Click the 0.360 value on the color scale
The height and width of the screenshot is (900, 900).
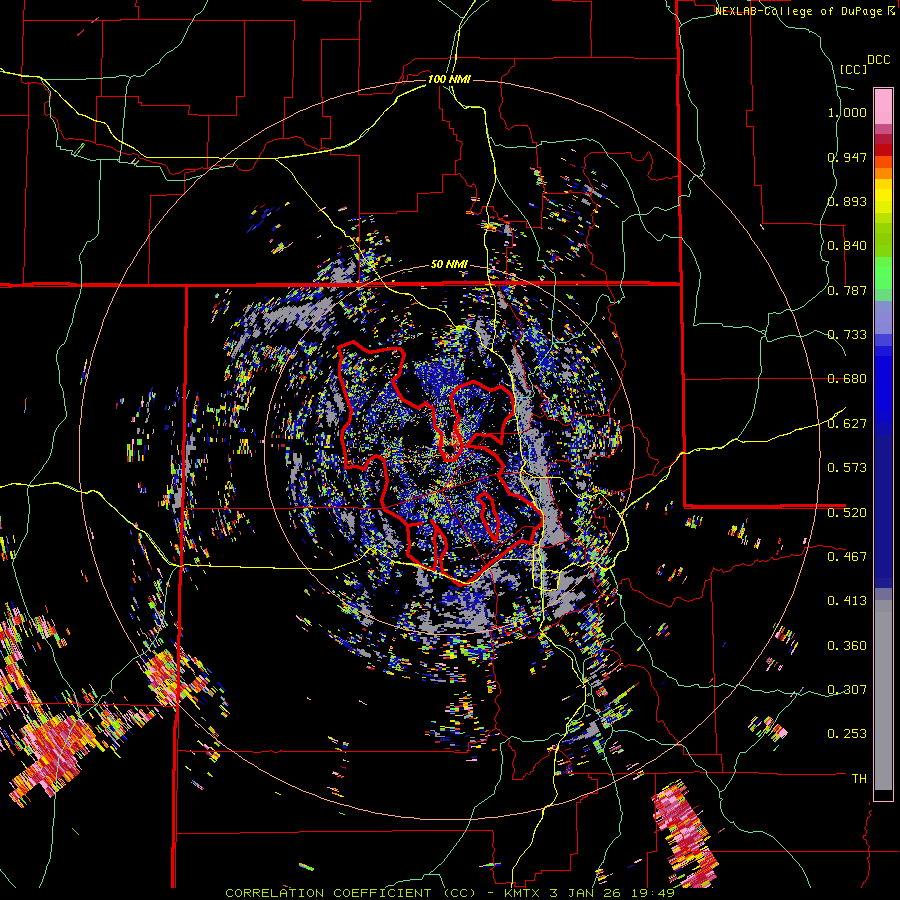tap(847, 645)
